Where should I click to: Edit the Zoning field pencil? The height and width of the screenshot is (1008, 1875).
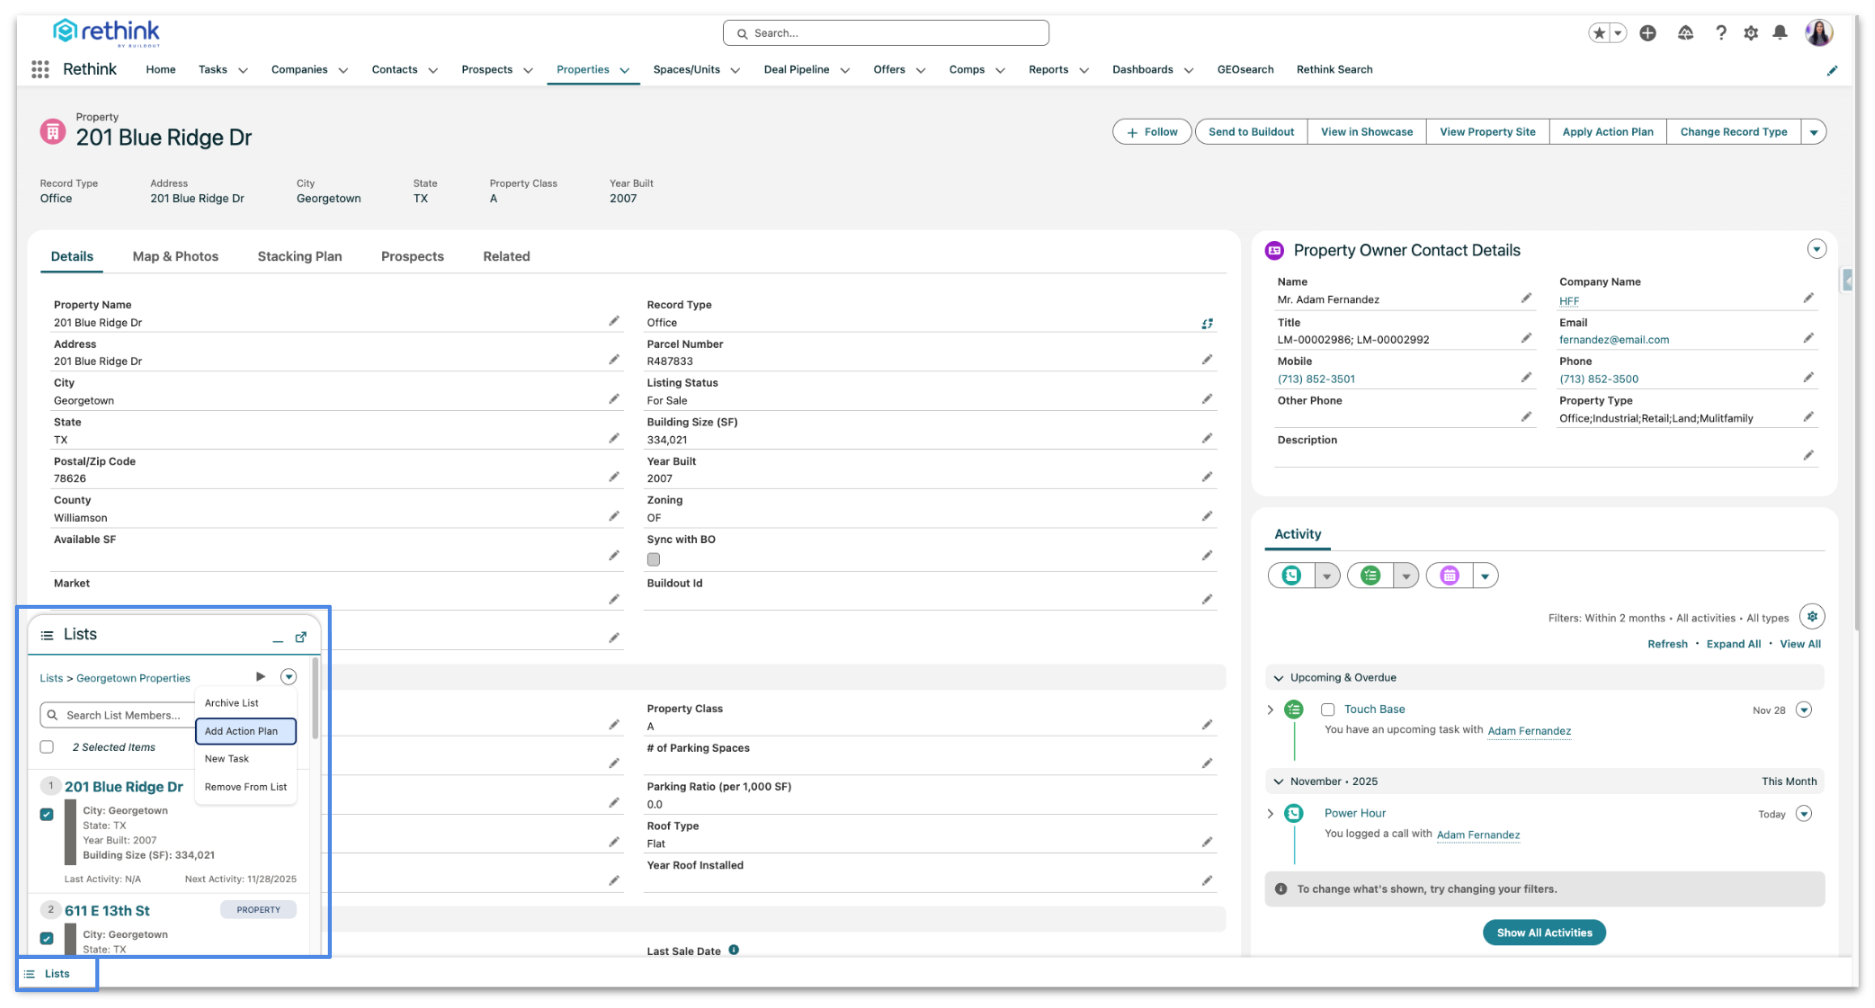[x=1207, y=516]
